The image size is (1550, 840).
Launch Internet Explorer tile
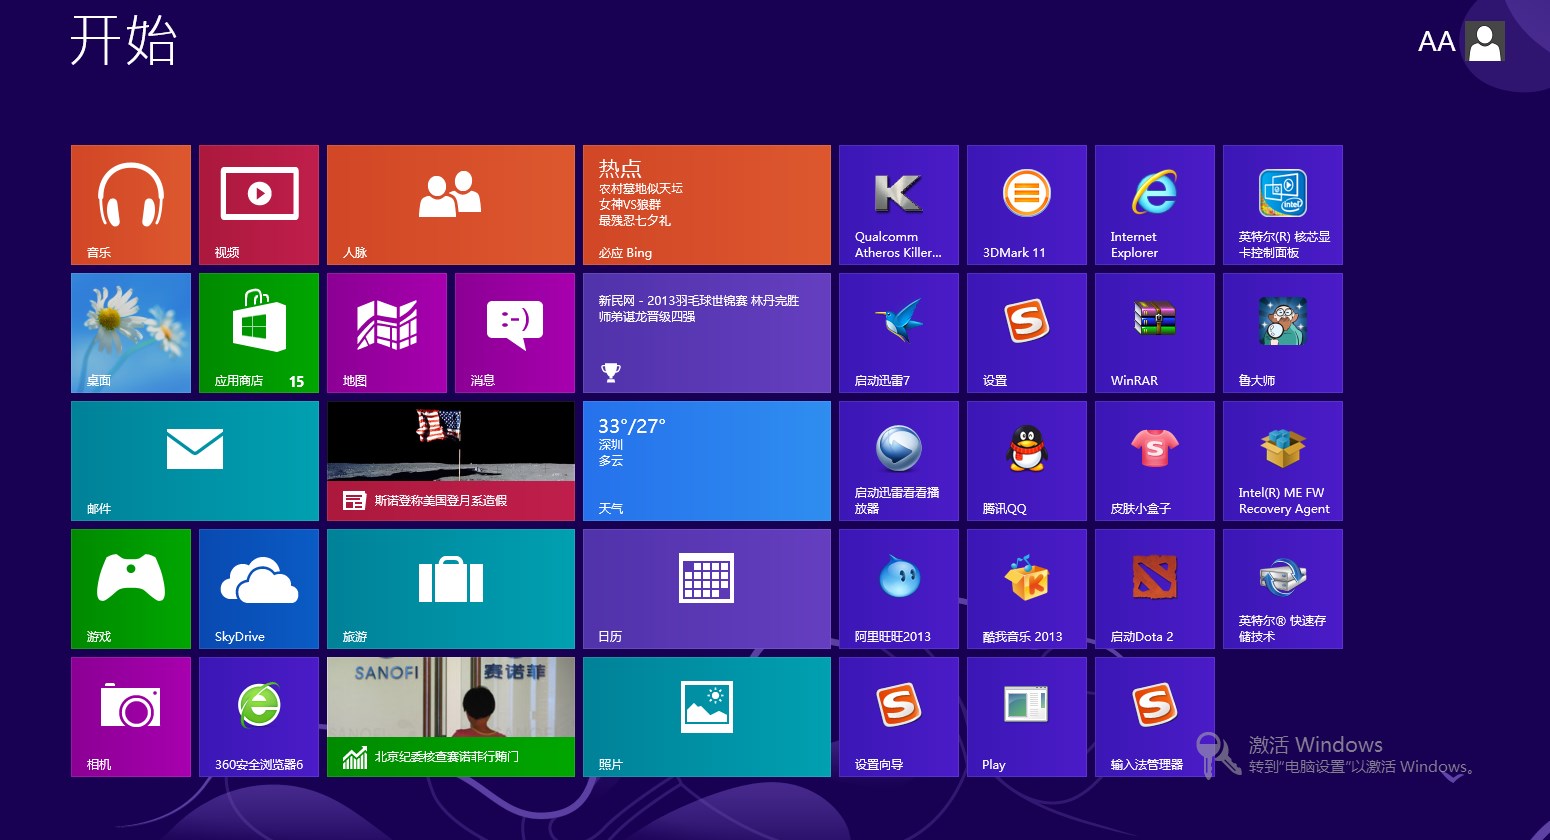click(1155, 205)
